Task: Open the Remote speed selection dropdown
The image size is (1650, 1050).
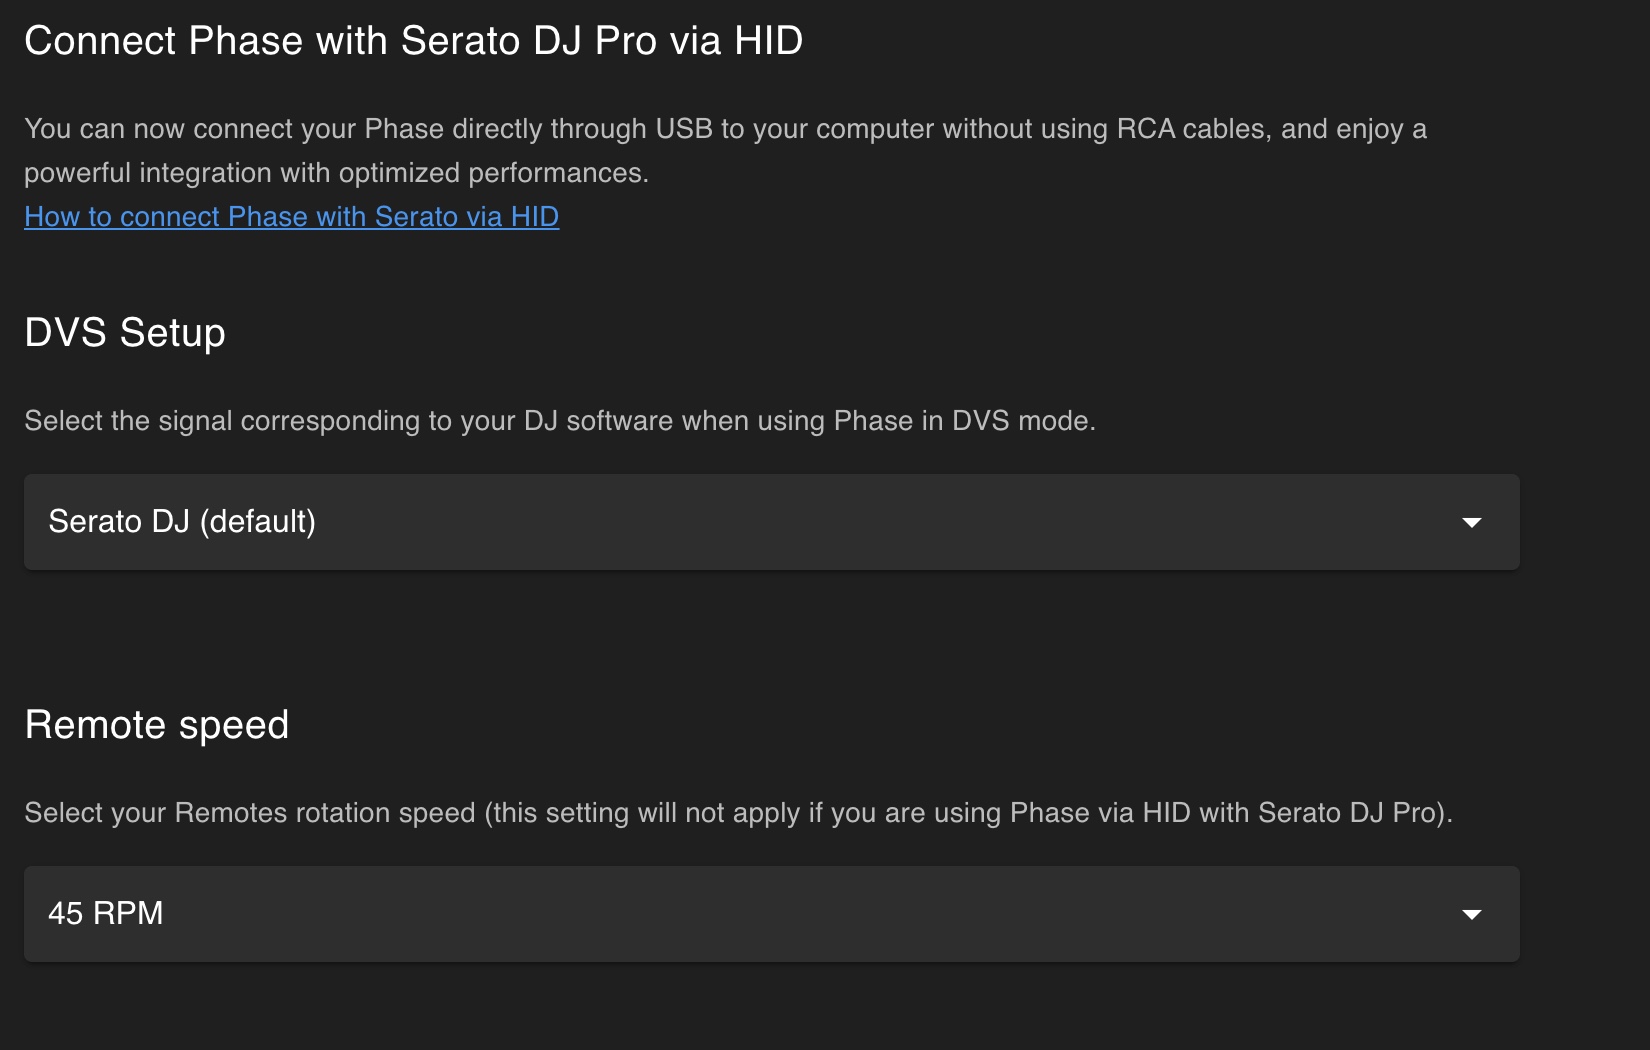Action: [770, 914]
